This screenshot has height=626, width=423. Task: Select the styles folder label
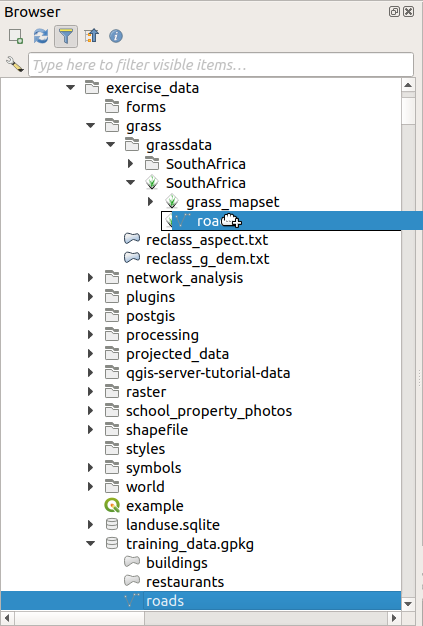pos(145,449)
